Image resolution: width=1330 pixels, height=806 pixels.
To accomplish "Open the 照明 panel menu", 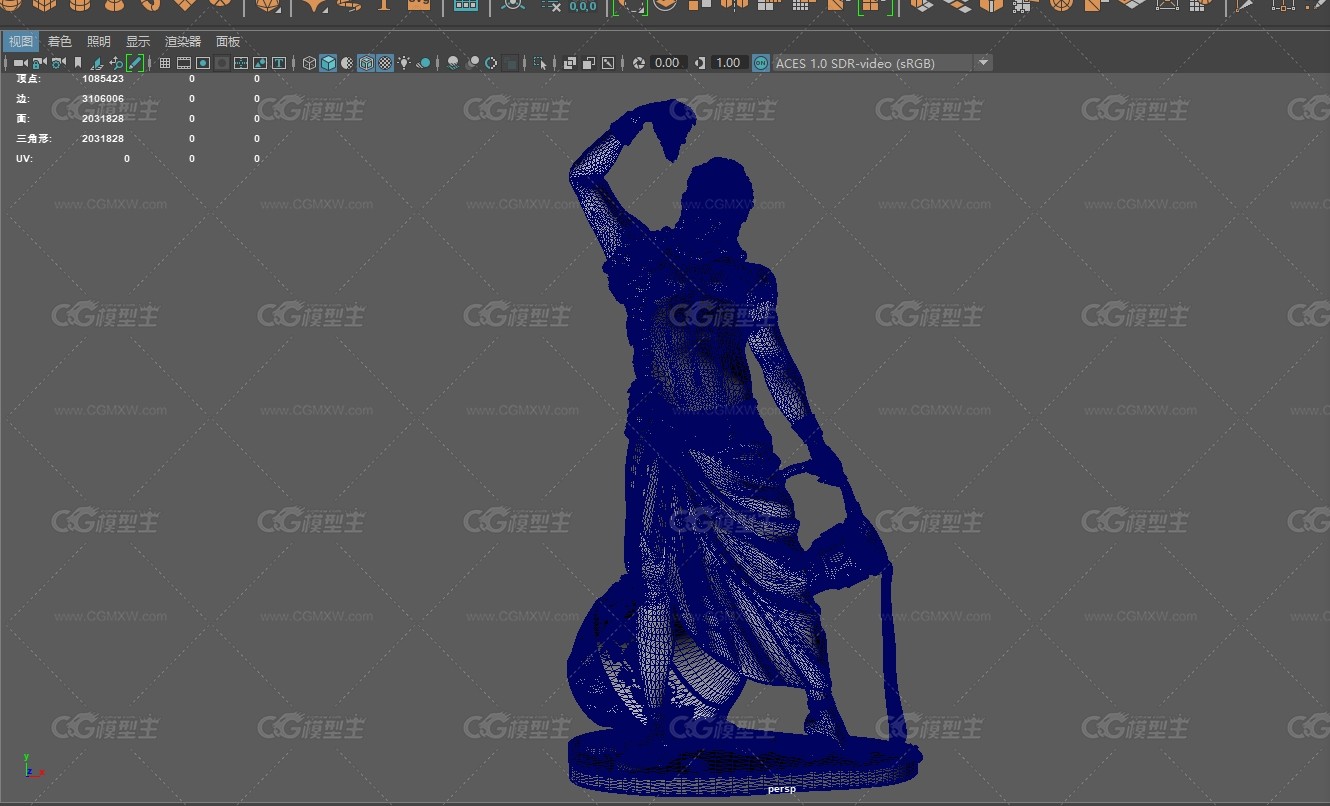I will click(x=99, y=41).
